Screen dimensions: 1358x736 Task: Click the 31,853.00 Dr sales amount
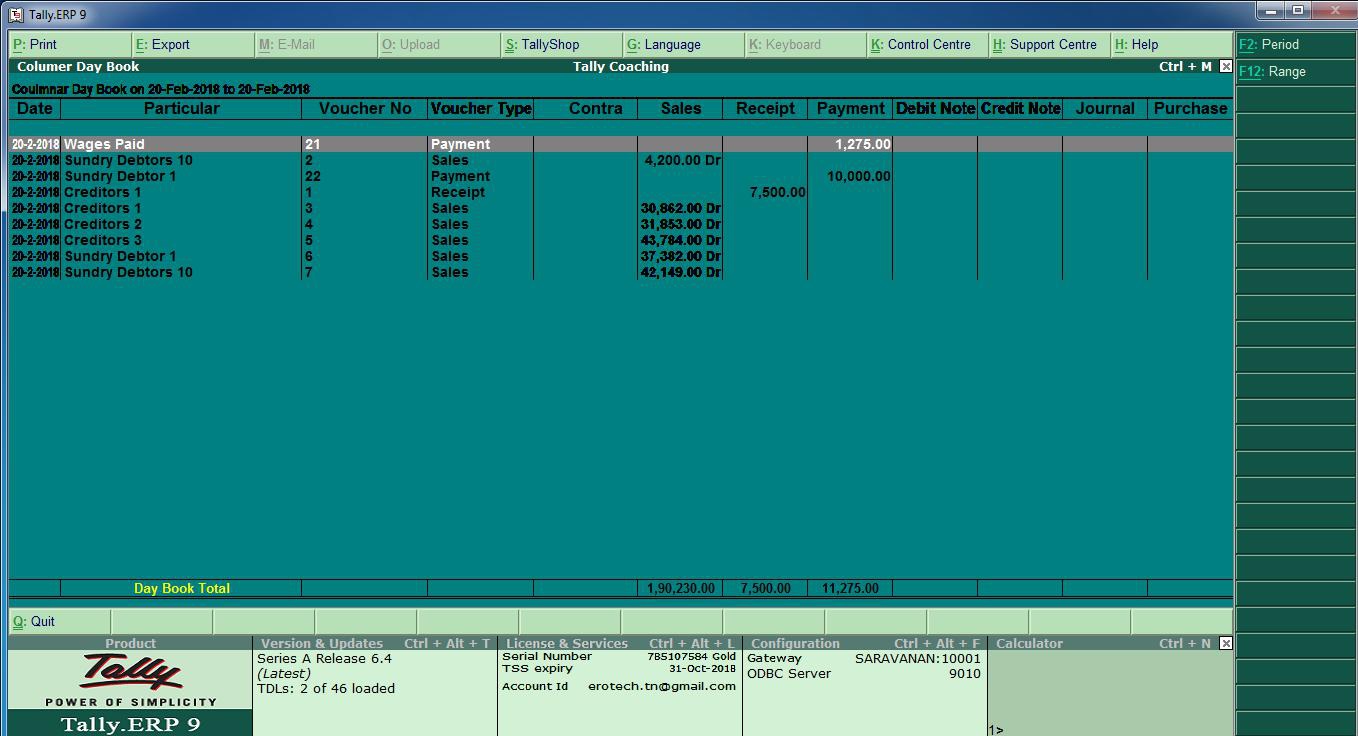click(681, 224)
